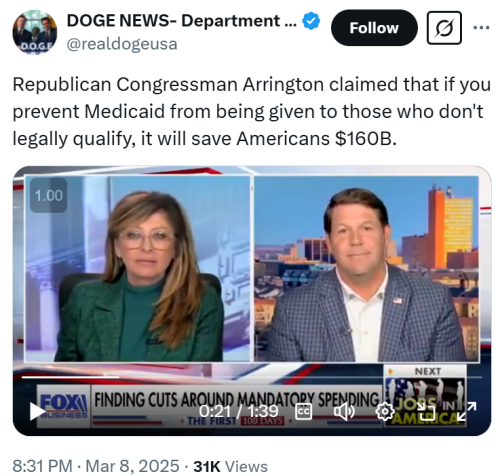
Task: Click the 1.00 playback speed badge
Action: pos(49,195)
